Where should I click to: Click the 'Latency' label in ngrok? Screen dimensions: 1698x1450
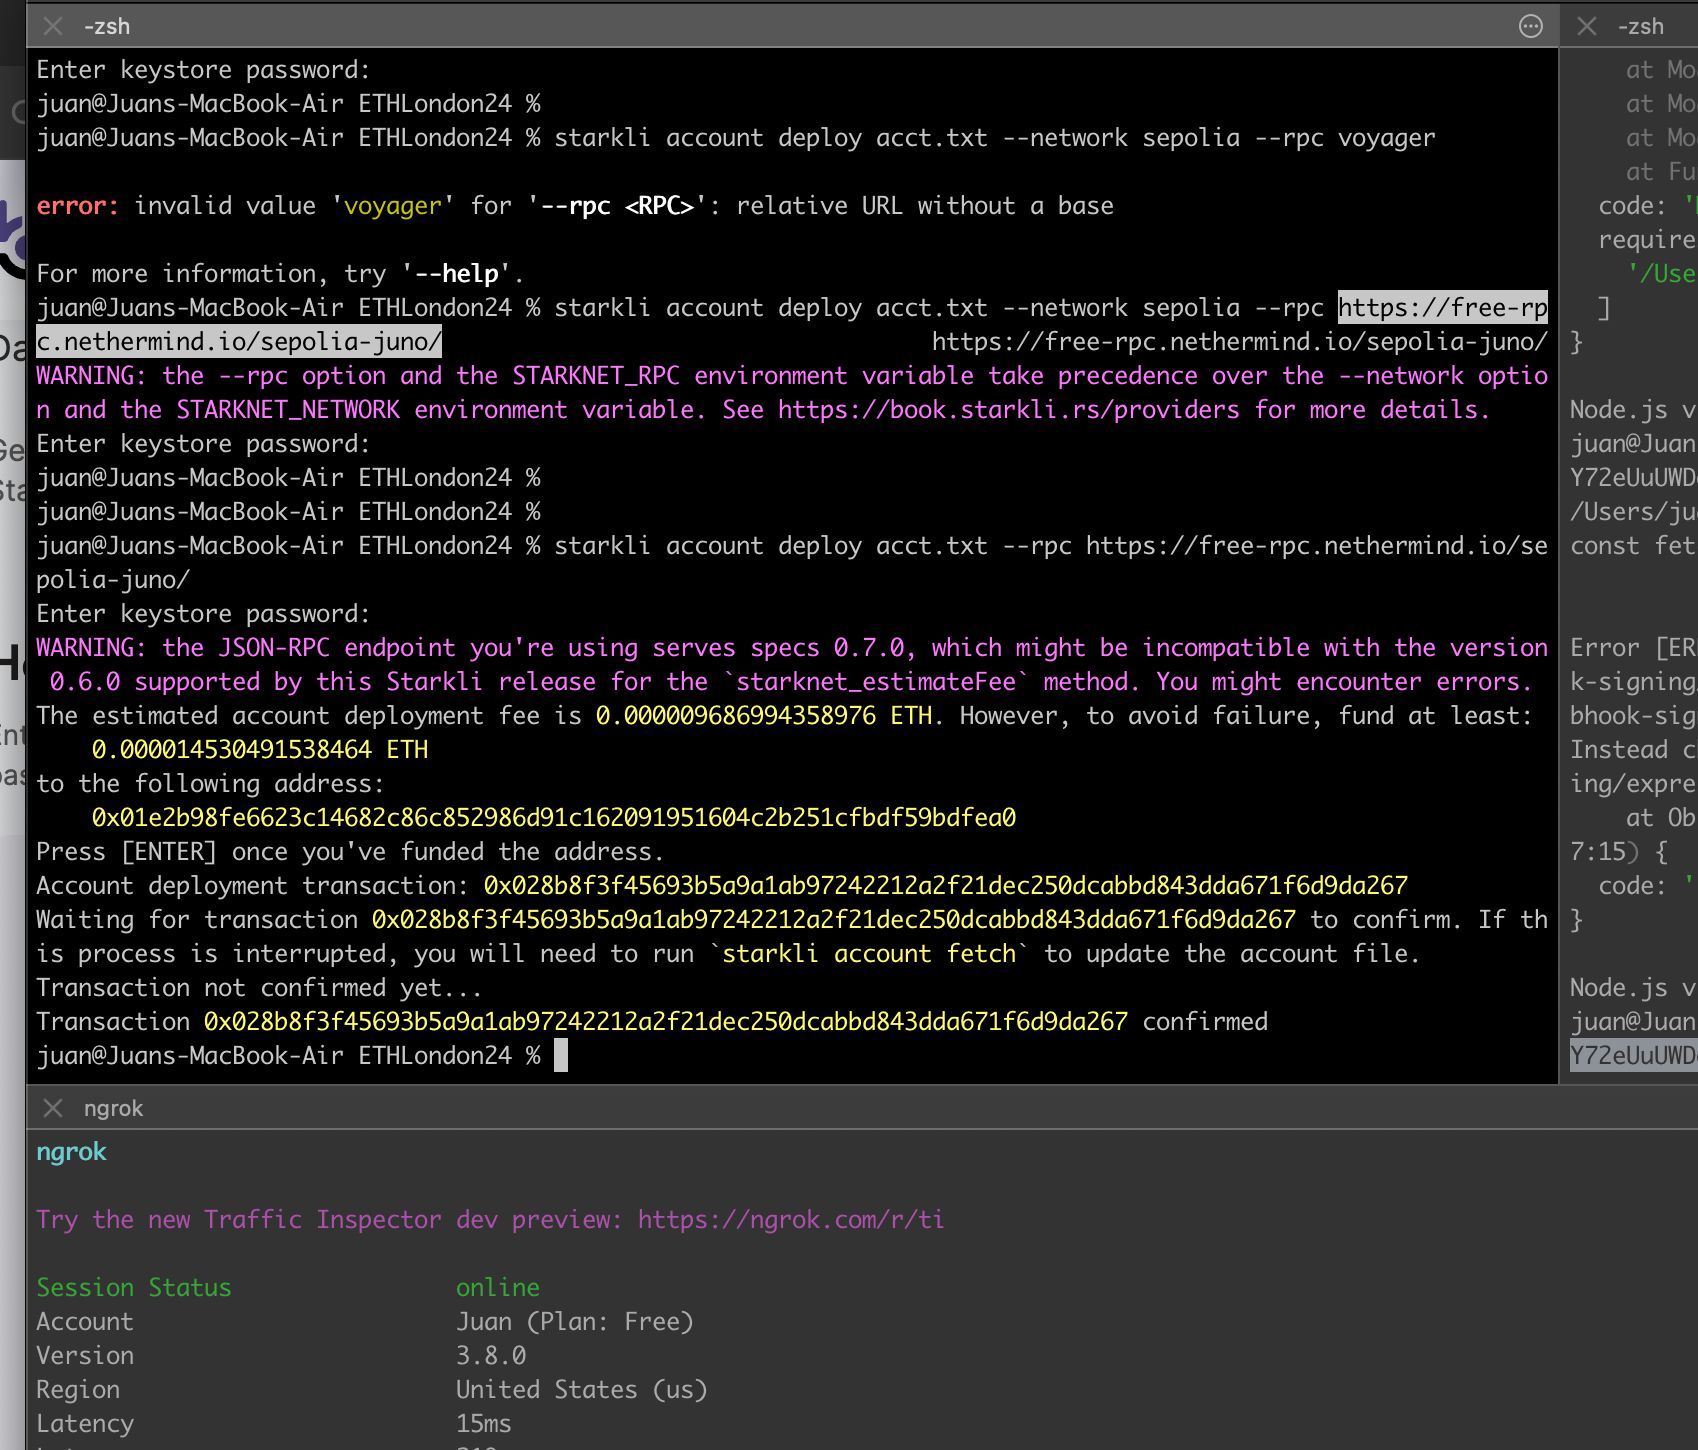point(85,1424)
